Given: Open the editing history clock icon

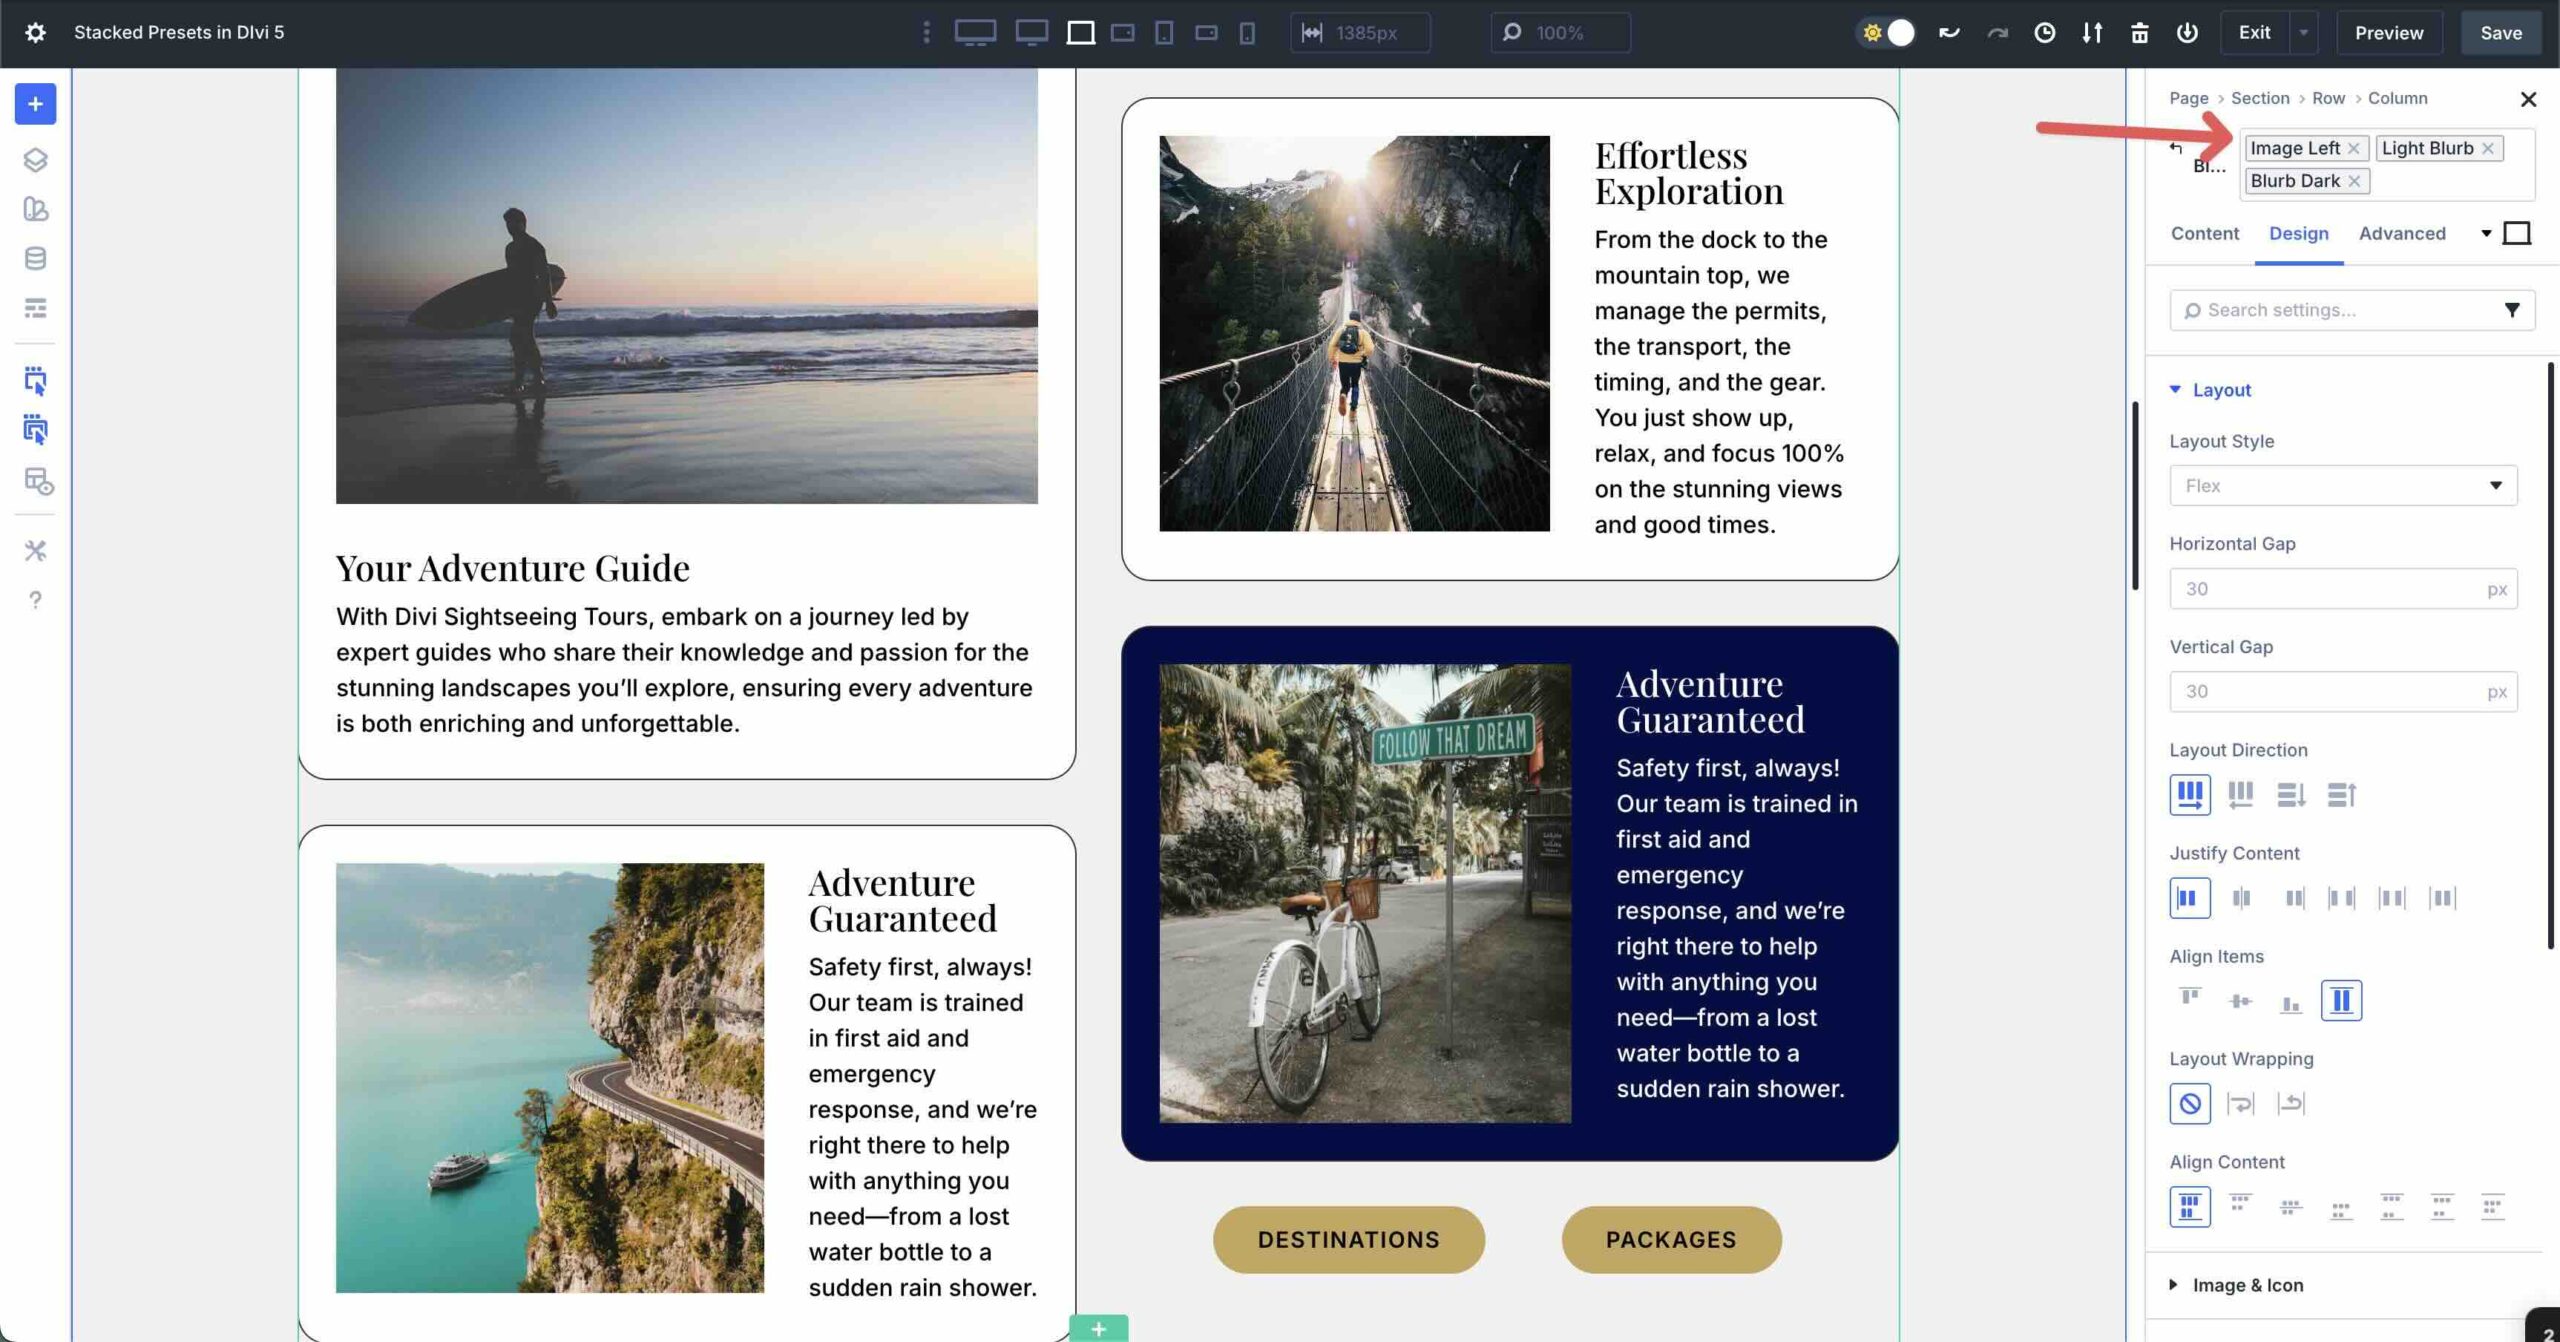Looking at the screenshot, I should [x=2045, y=32].
